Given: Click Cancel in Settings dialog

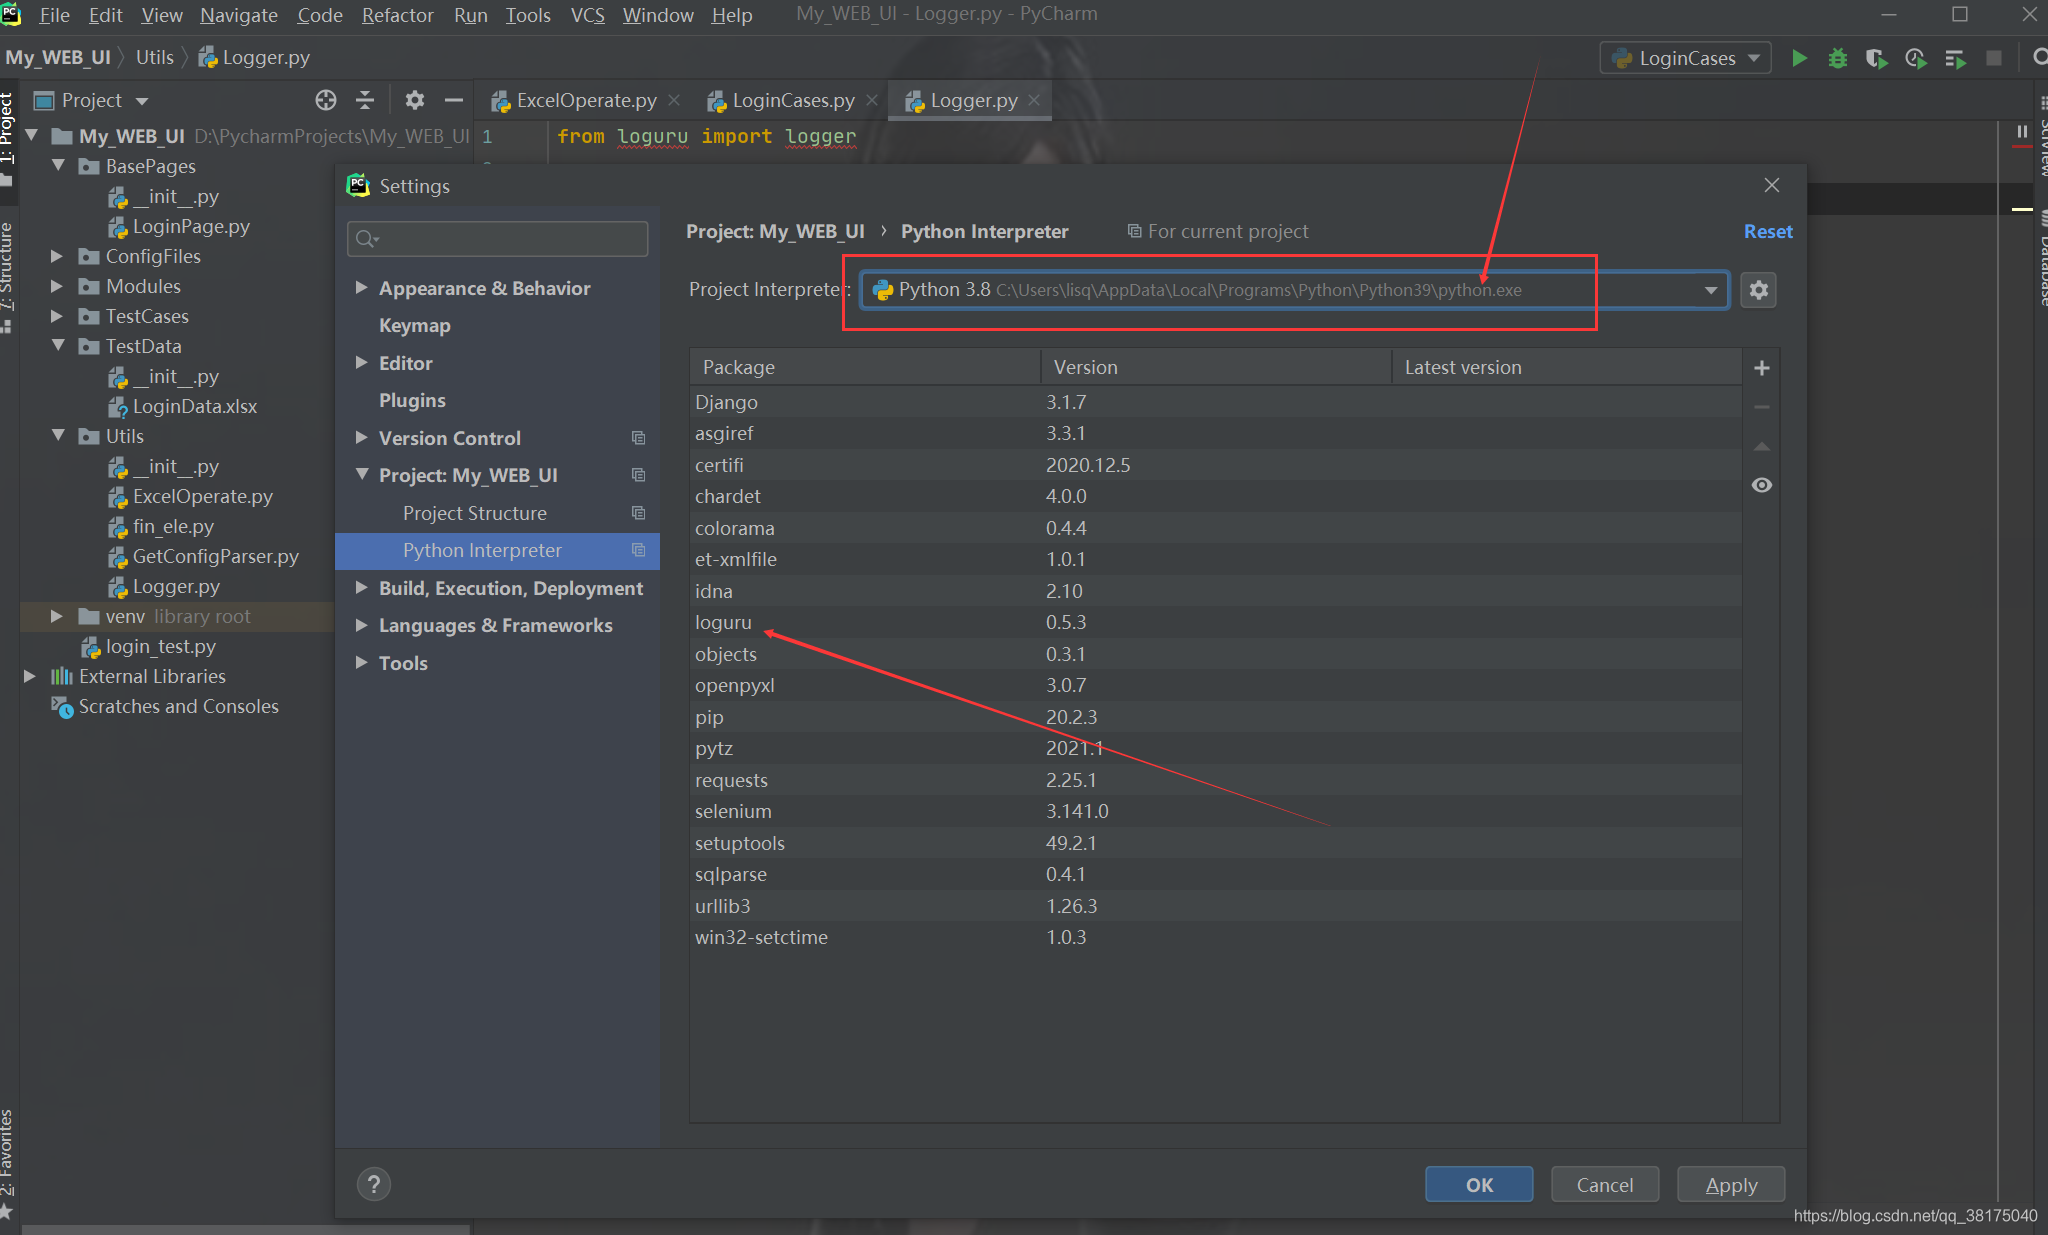Looking at the screenshot, I should pos(1605,1185).
